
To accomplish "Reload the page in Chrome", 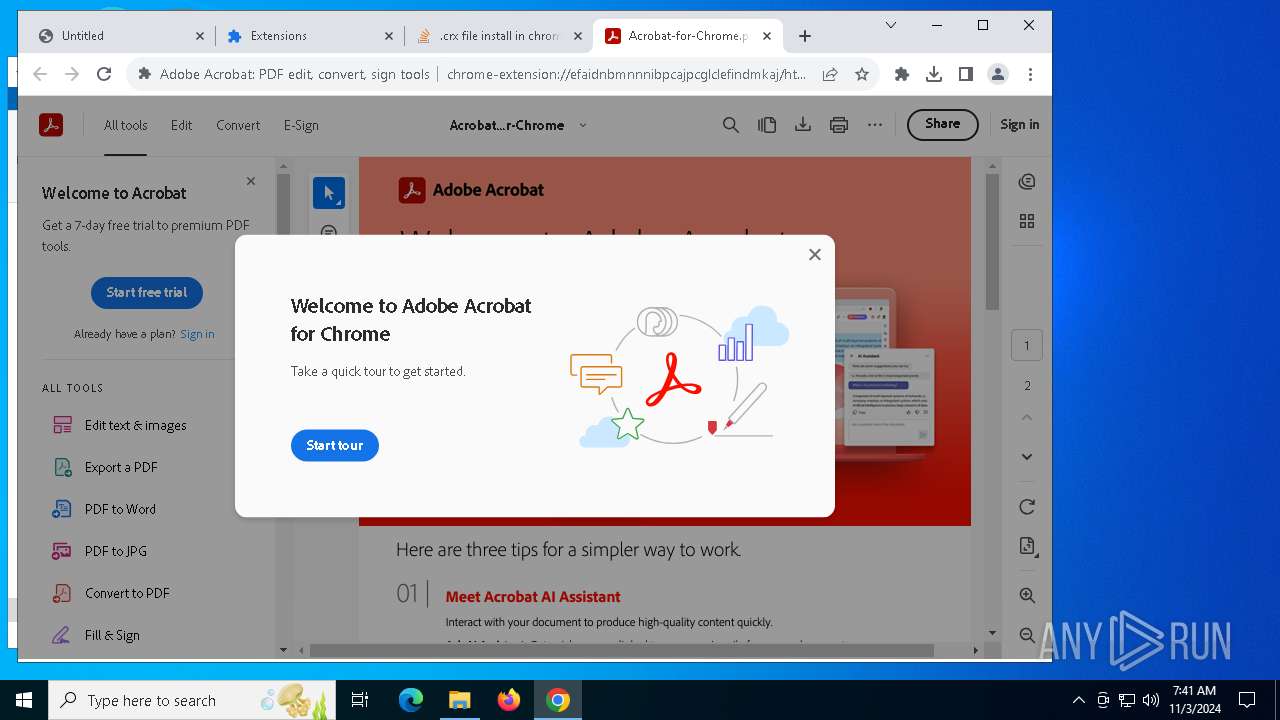I will (104, 74).
